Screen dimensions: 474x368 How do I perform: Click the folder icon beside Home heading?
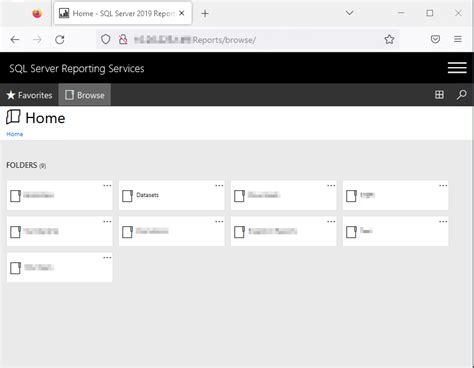pyautogui.click(x=13, y=117)
